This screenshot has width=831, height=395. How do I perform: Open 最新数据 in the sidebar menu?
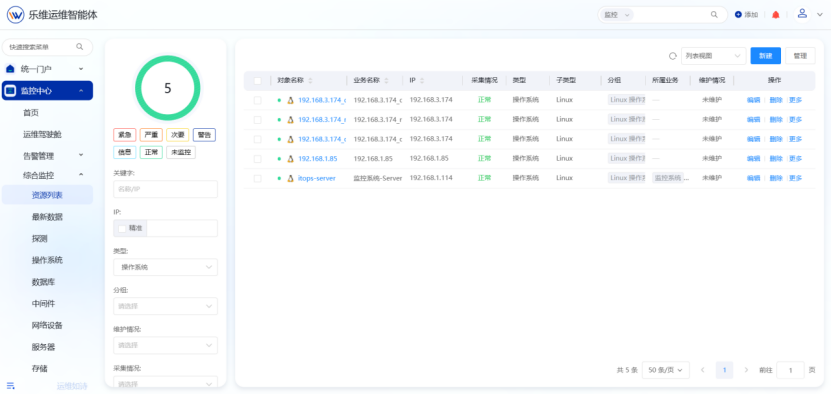pyautogui.click(x=47, y=217)
